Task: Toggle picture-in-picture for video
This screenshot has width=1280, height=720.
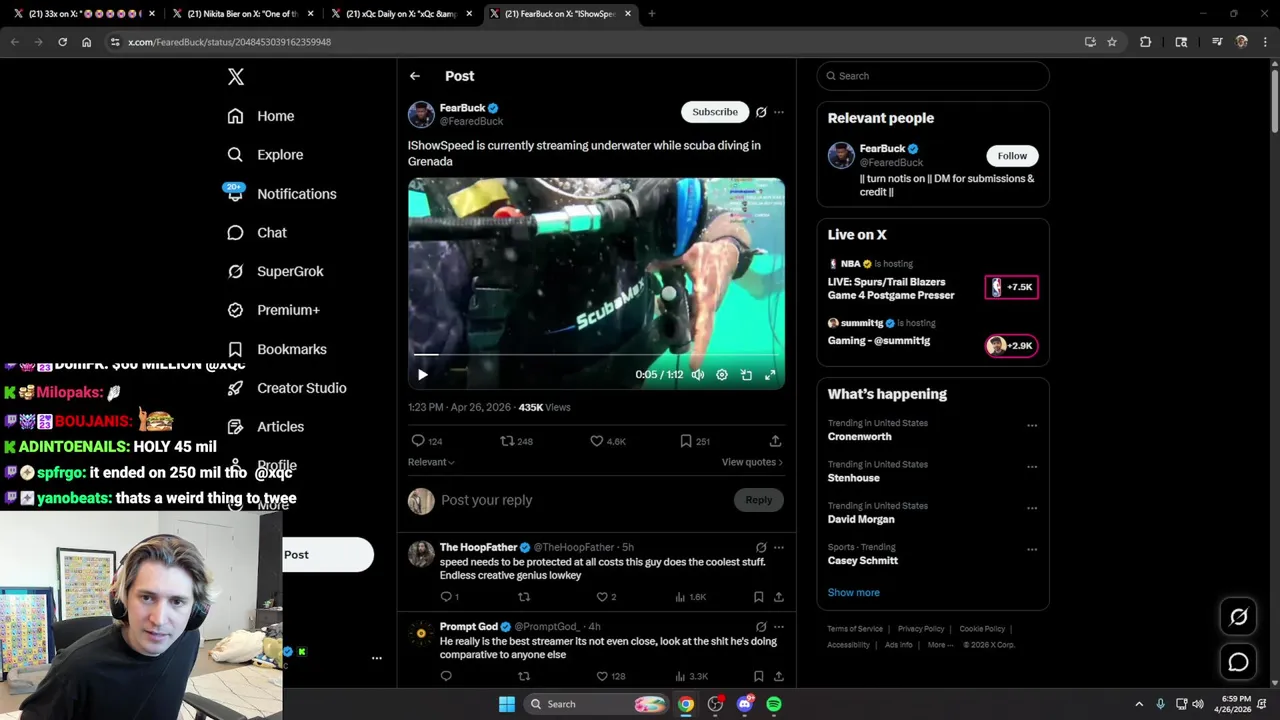Action: [x=746, y=375]
